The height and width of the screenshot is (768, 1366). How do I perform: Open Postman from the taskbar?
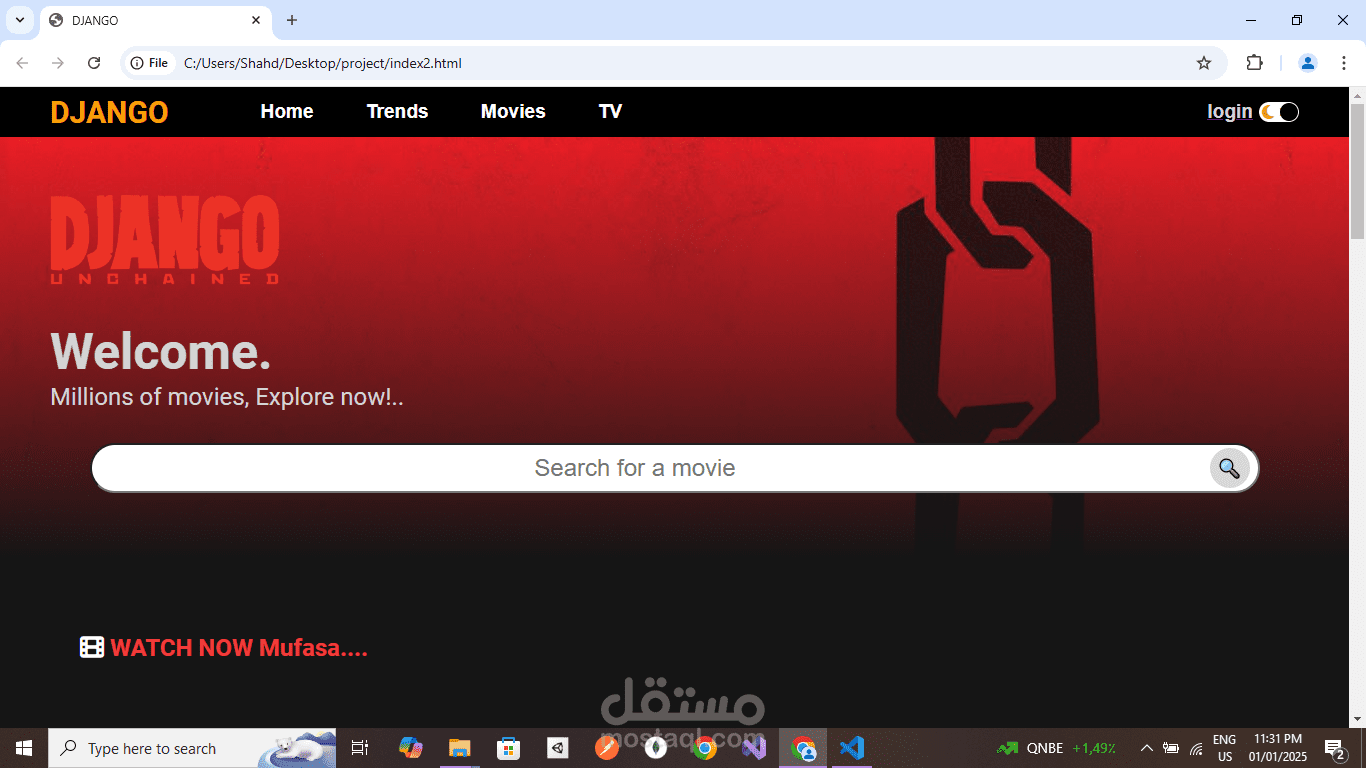tap(607, 748)
